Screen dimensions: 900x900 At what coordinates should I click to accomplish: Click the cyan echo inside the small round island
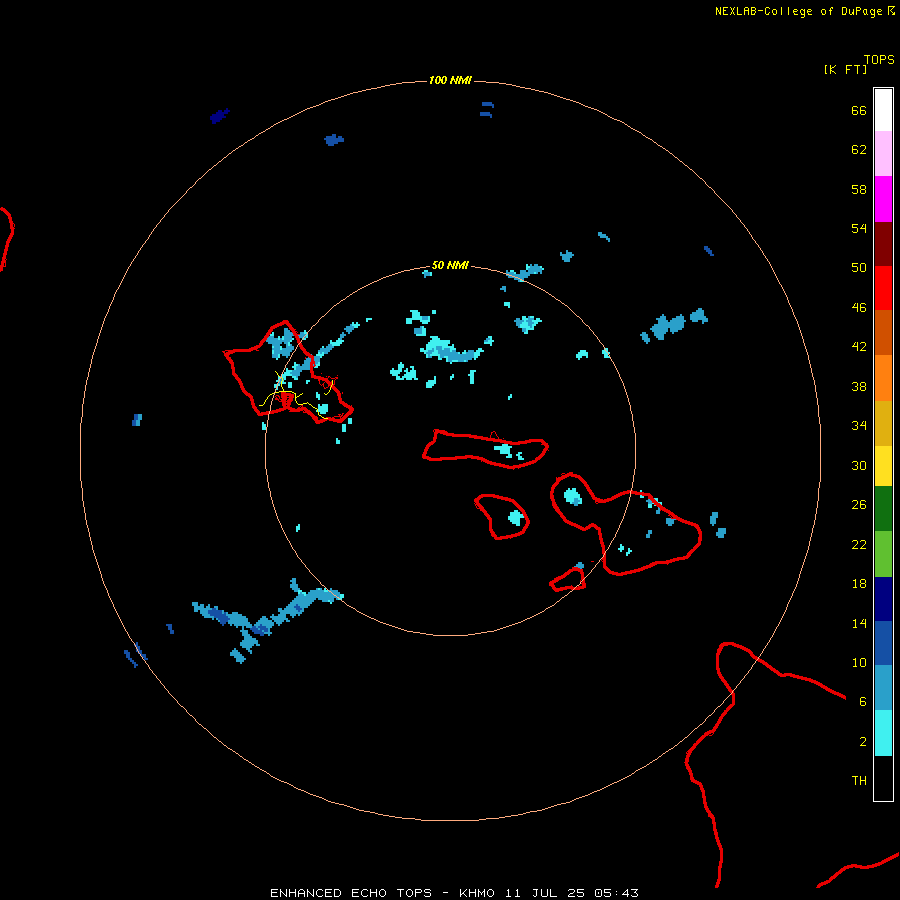[x=517, y=518]
